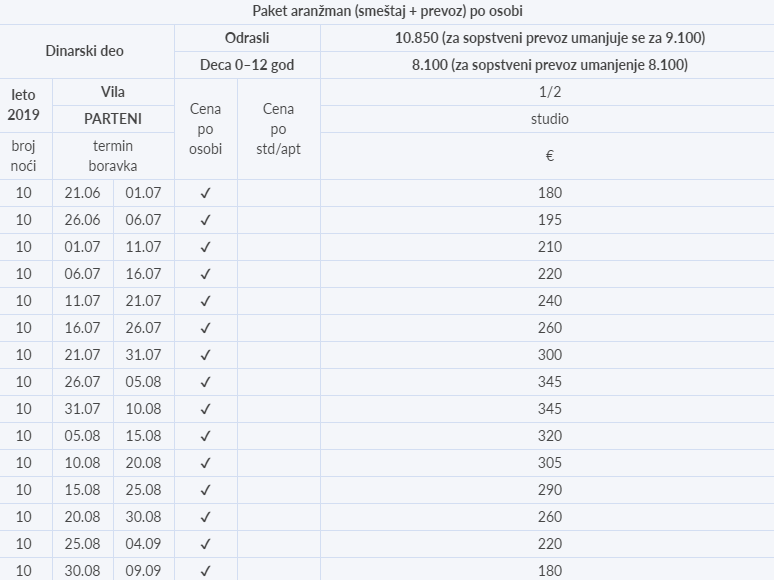Select the Deca 0–12 god cell
This screenshot has width=774, height=580.
tap(247, 65)
